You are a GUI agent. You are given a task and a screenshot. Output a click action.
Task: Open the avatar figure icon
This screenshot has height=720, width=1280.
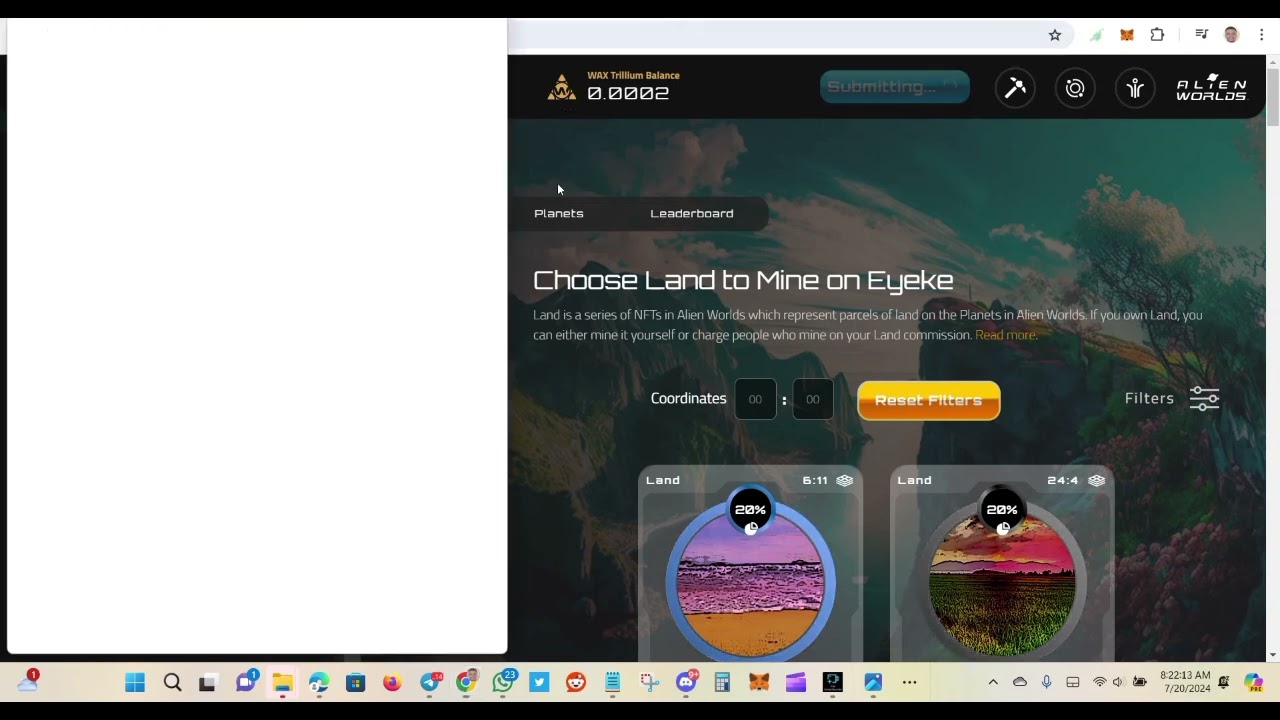click(x=1135, y=88)
